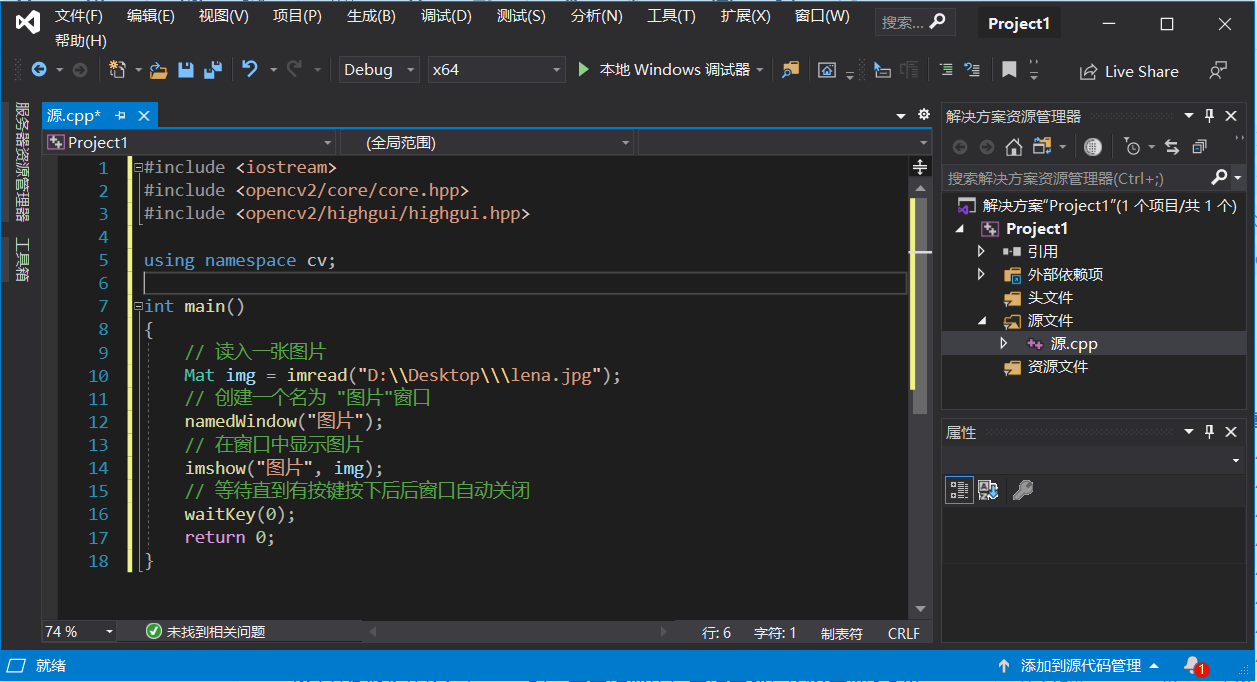The width and height of the screenshot is (1257, 682).
Task: Click the Open File folder icon
Action: pos(158,70)
